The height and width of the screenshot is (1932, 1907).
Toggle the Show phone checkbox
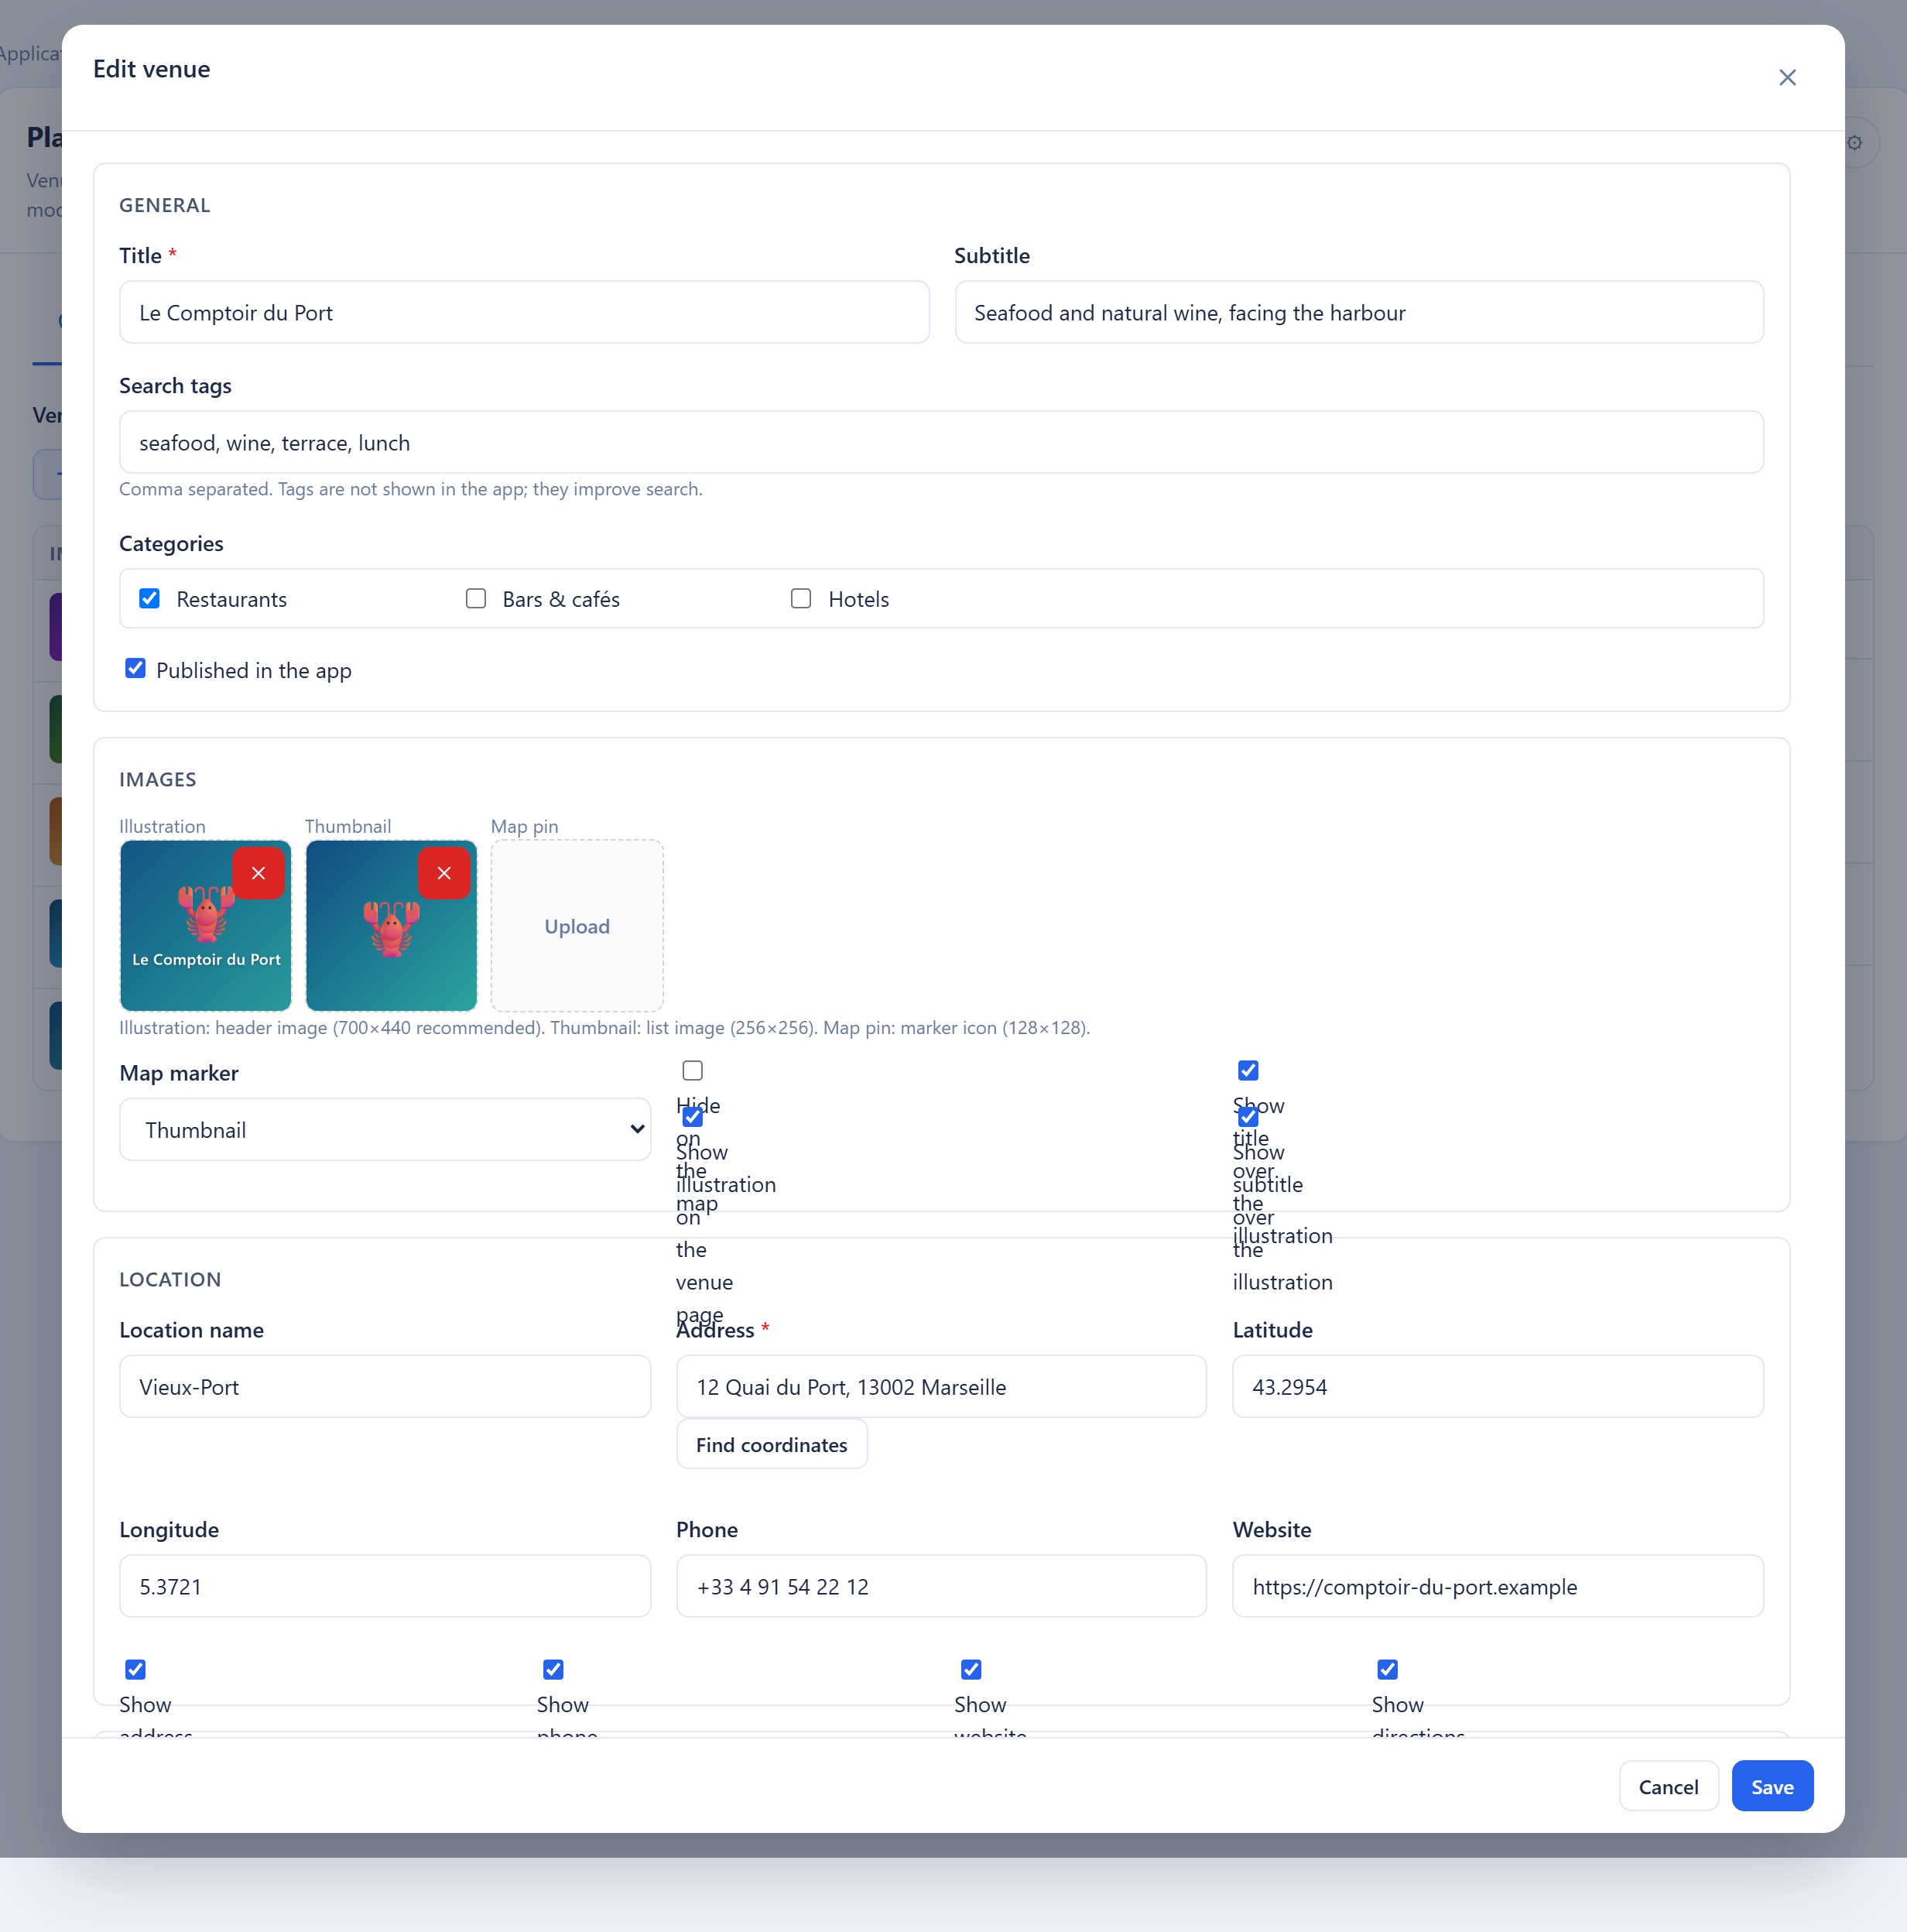click(x=553, y=1669)
